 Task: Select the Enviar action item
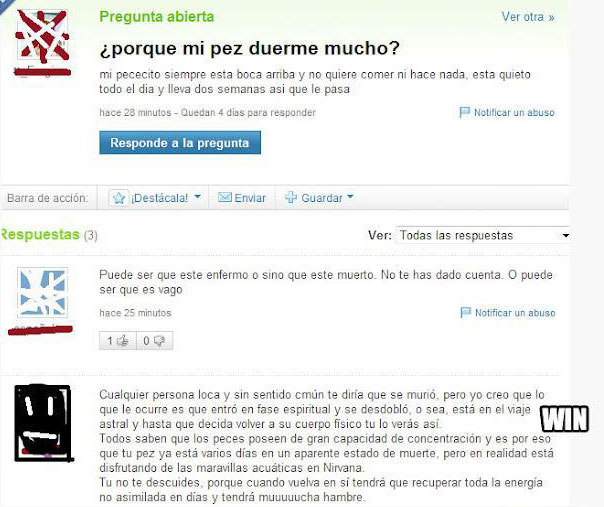tap(242, 198)
